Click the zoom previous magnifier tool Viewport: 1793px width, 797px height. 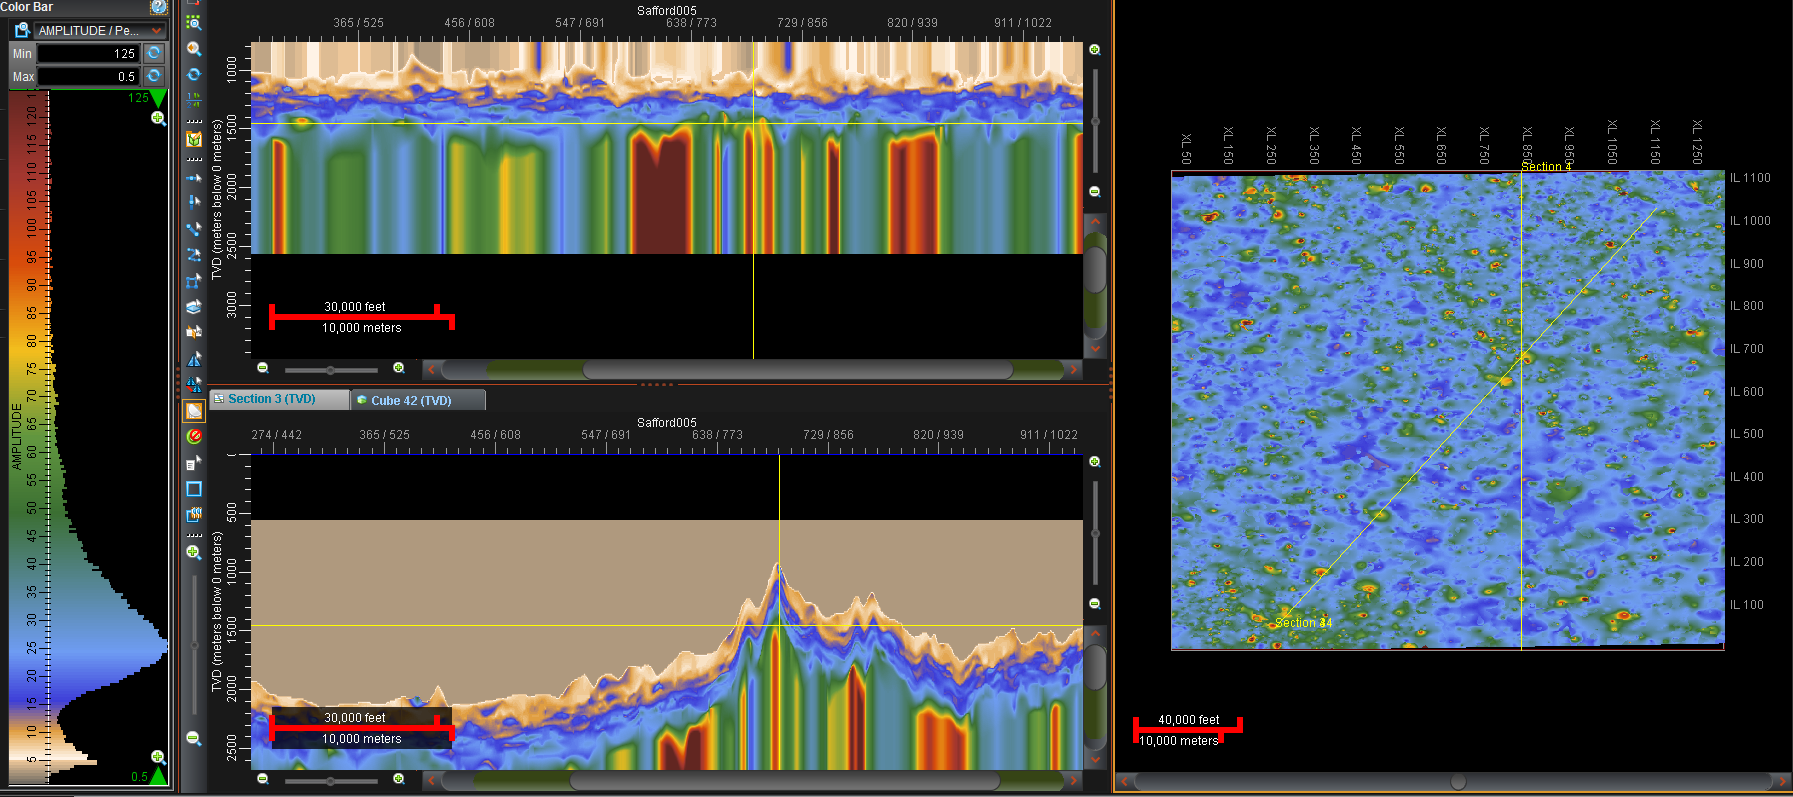pos(194,49)
